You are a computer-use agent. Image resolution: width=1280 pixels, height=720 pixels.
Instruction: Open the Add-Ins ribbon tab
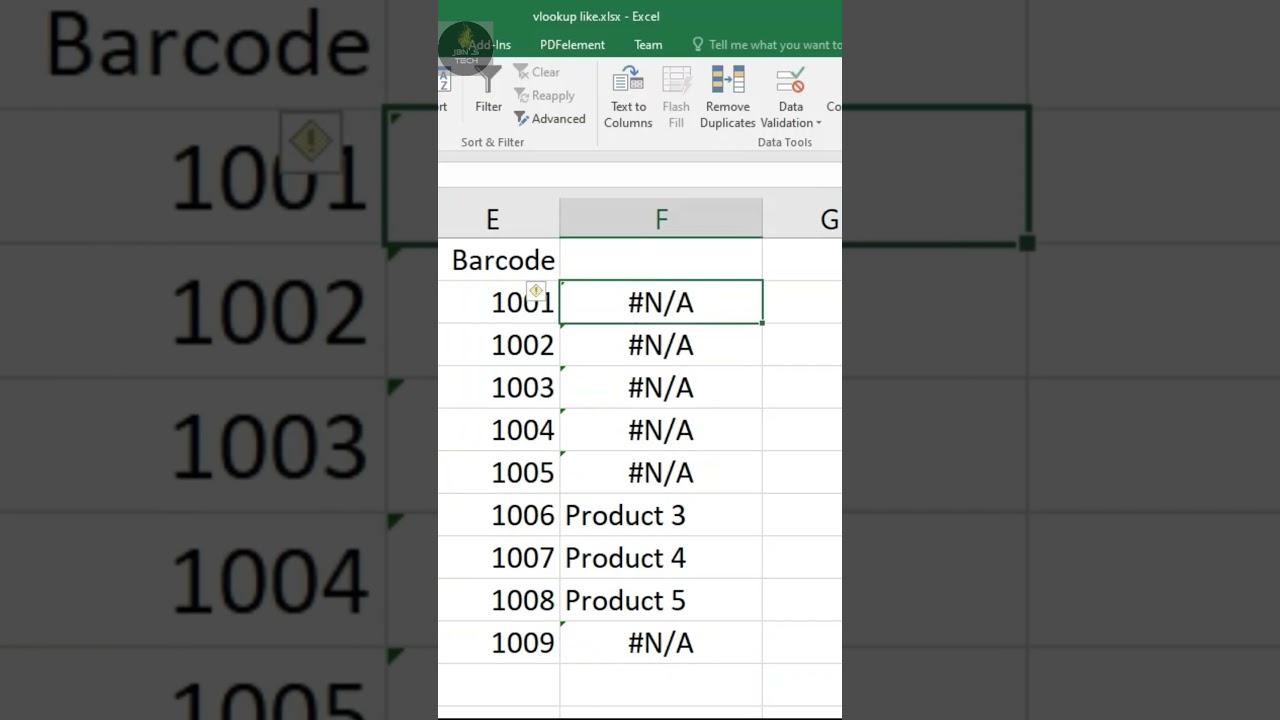point(490,45)
